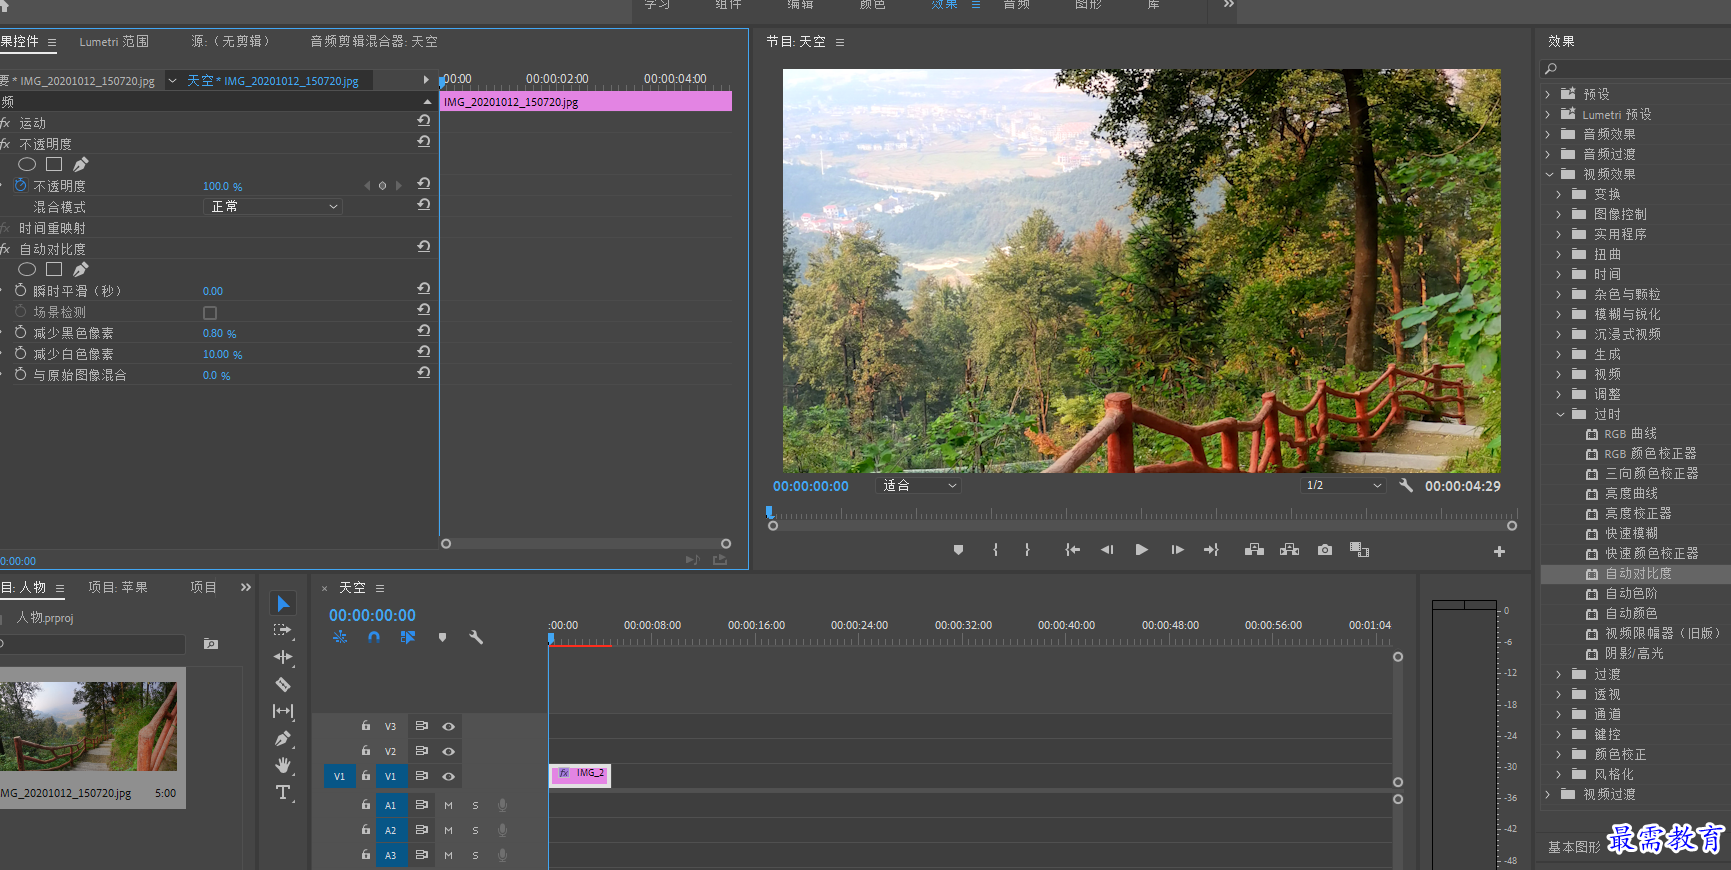Select the Pen tool in toolbar
This screenshot has width=1731, height=870.
[283, 738]
